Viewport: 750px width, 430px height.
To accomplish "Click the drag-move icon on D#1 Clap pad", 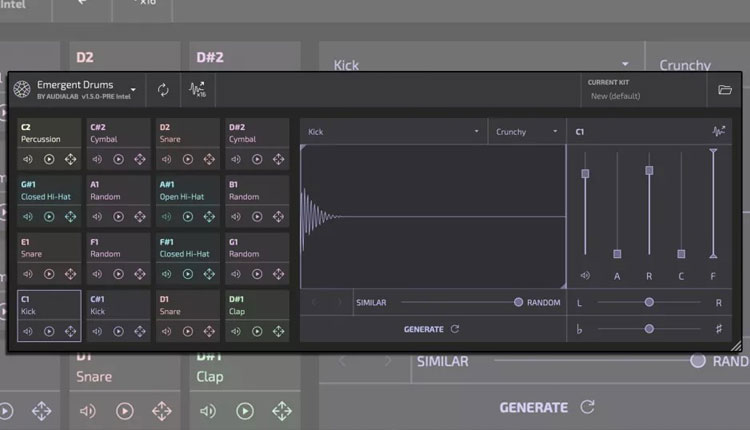I will pos(278,331).
